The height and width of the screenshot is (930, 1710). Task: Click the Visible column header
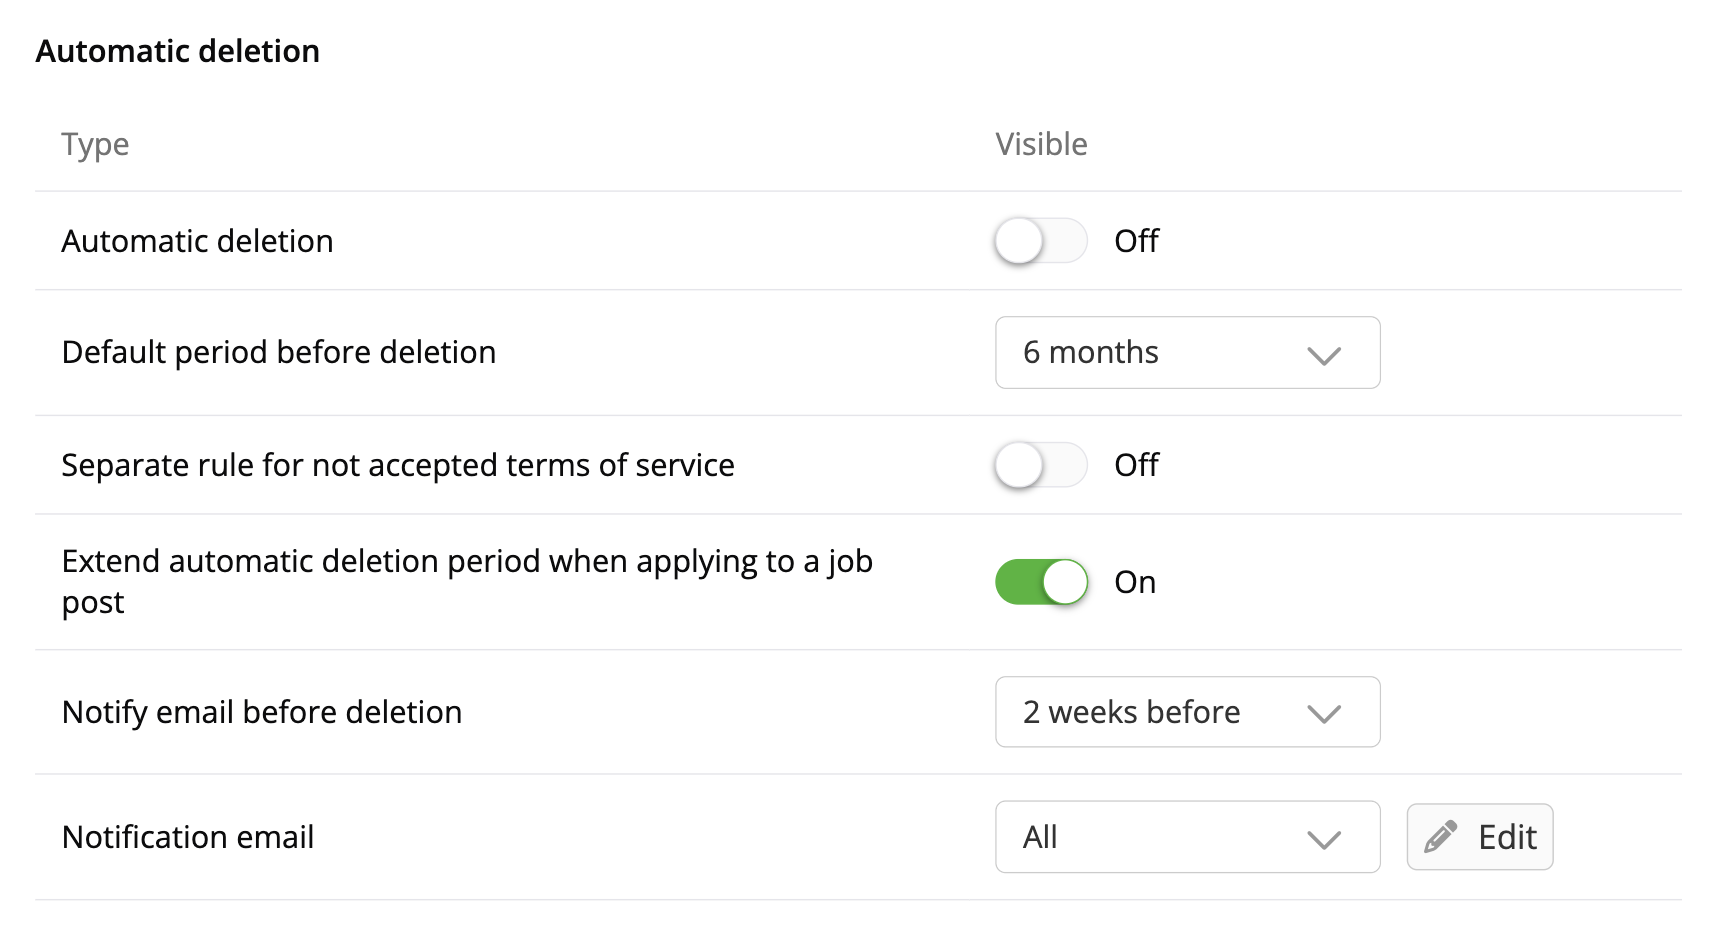click(1041, 145)
